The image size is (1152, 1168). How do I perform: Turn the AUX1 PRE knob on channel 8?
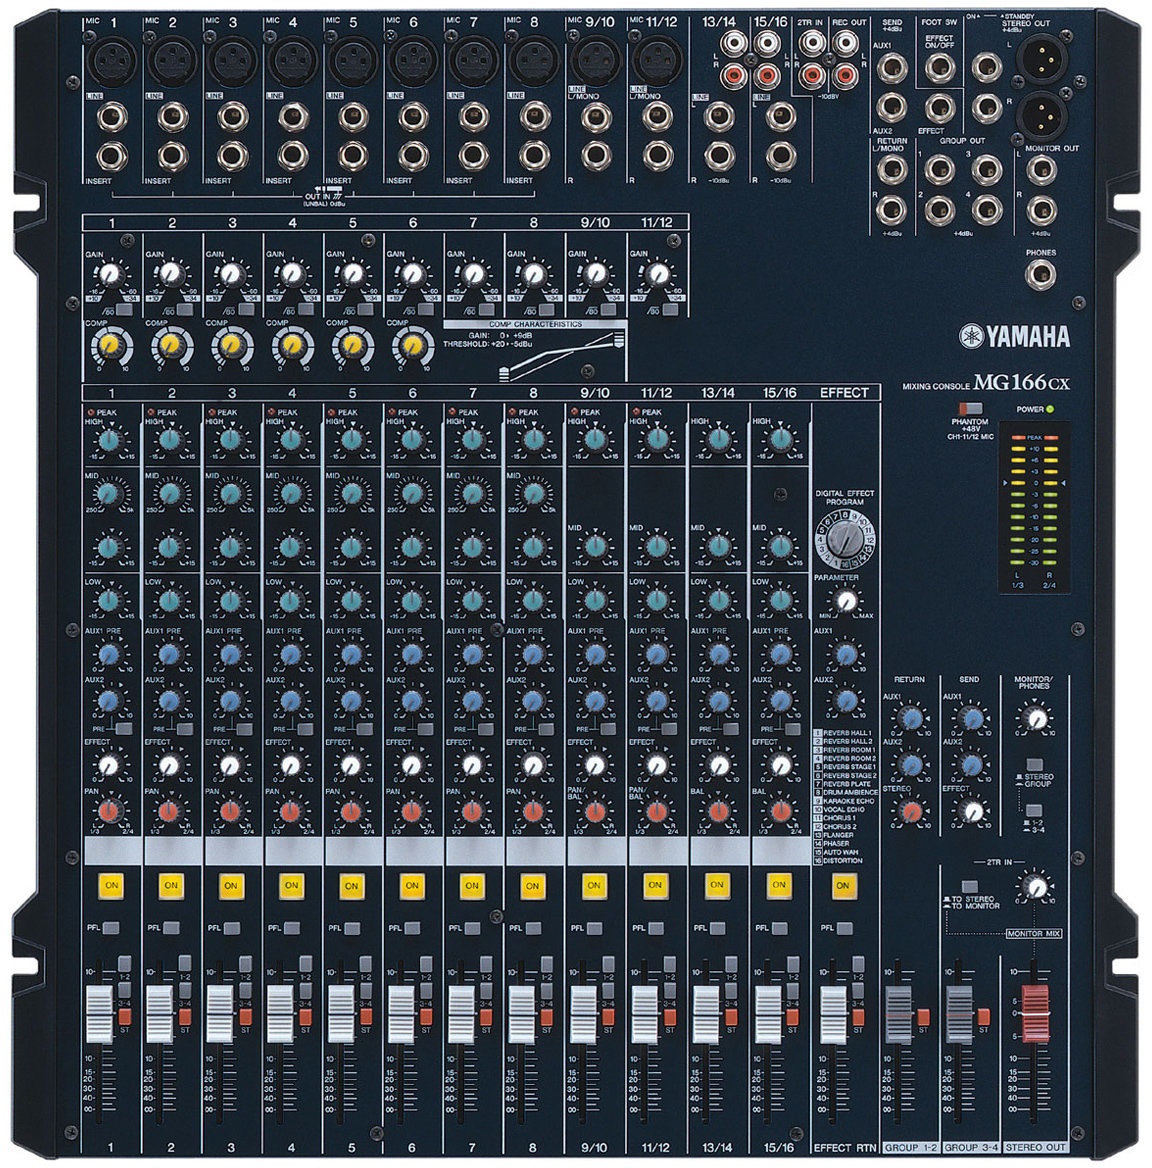pos(534,653)
